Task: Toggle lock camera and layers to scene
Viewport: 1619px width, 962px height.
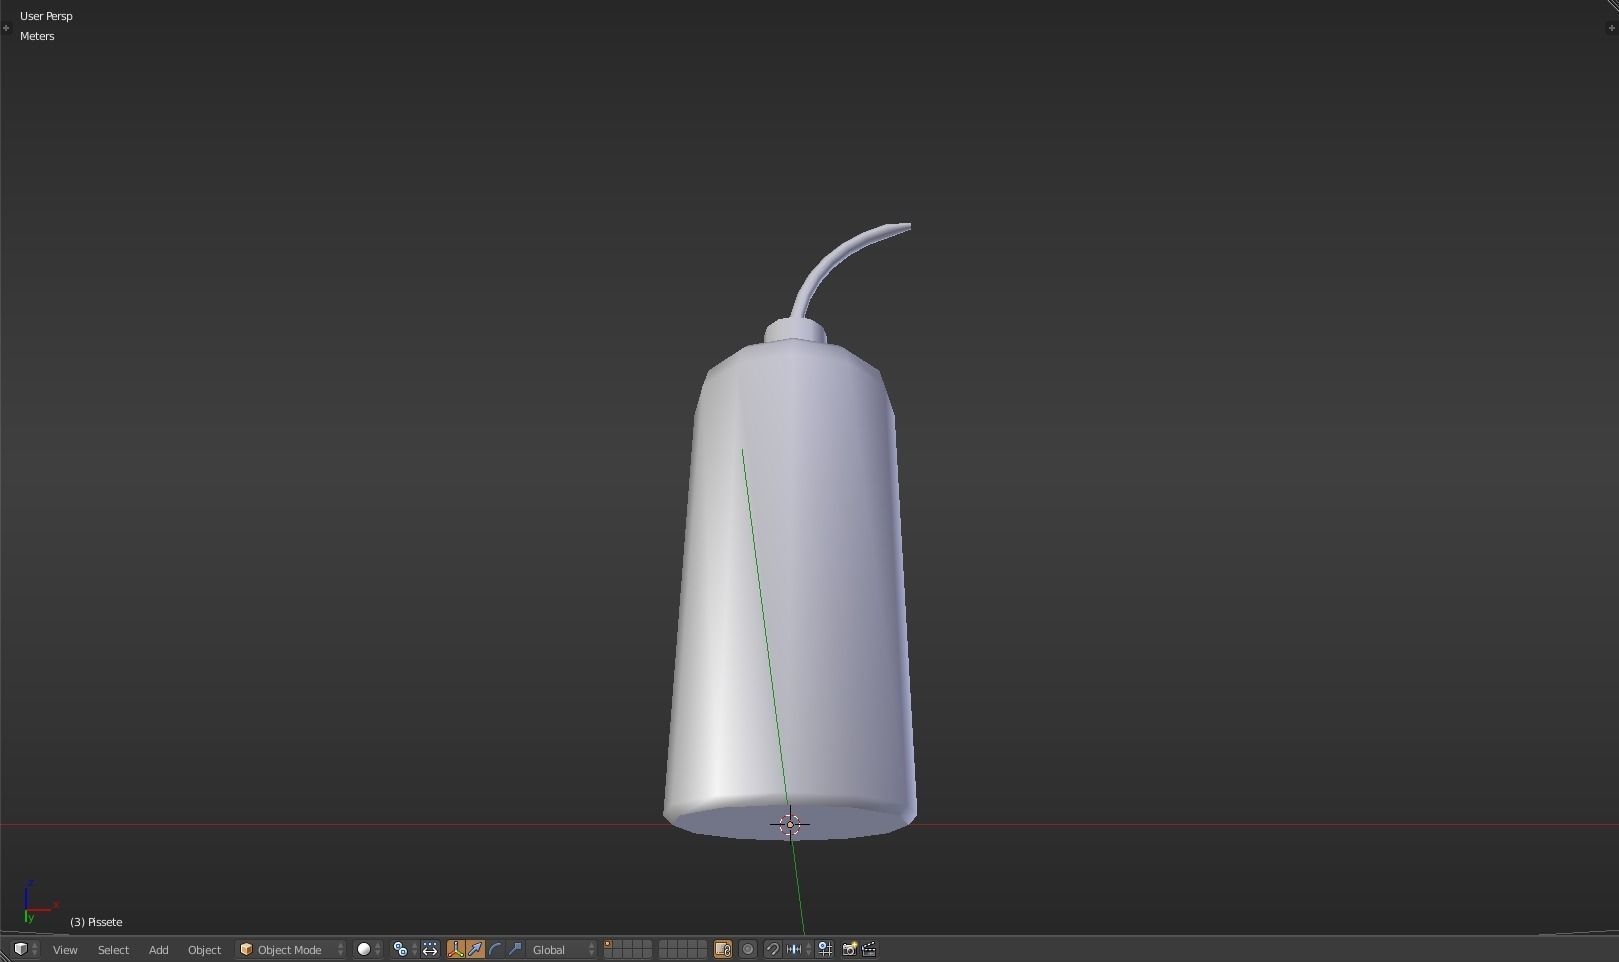Action: [722, 949]
